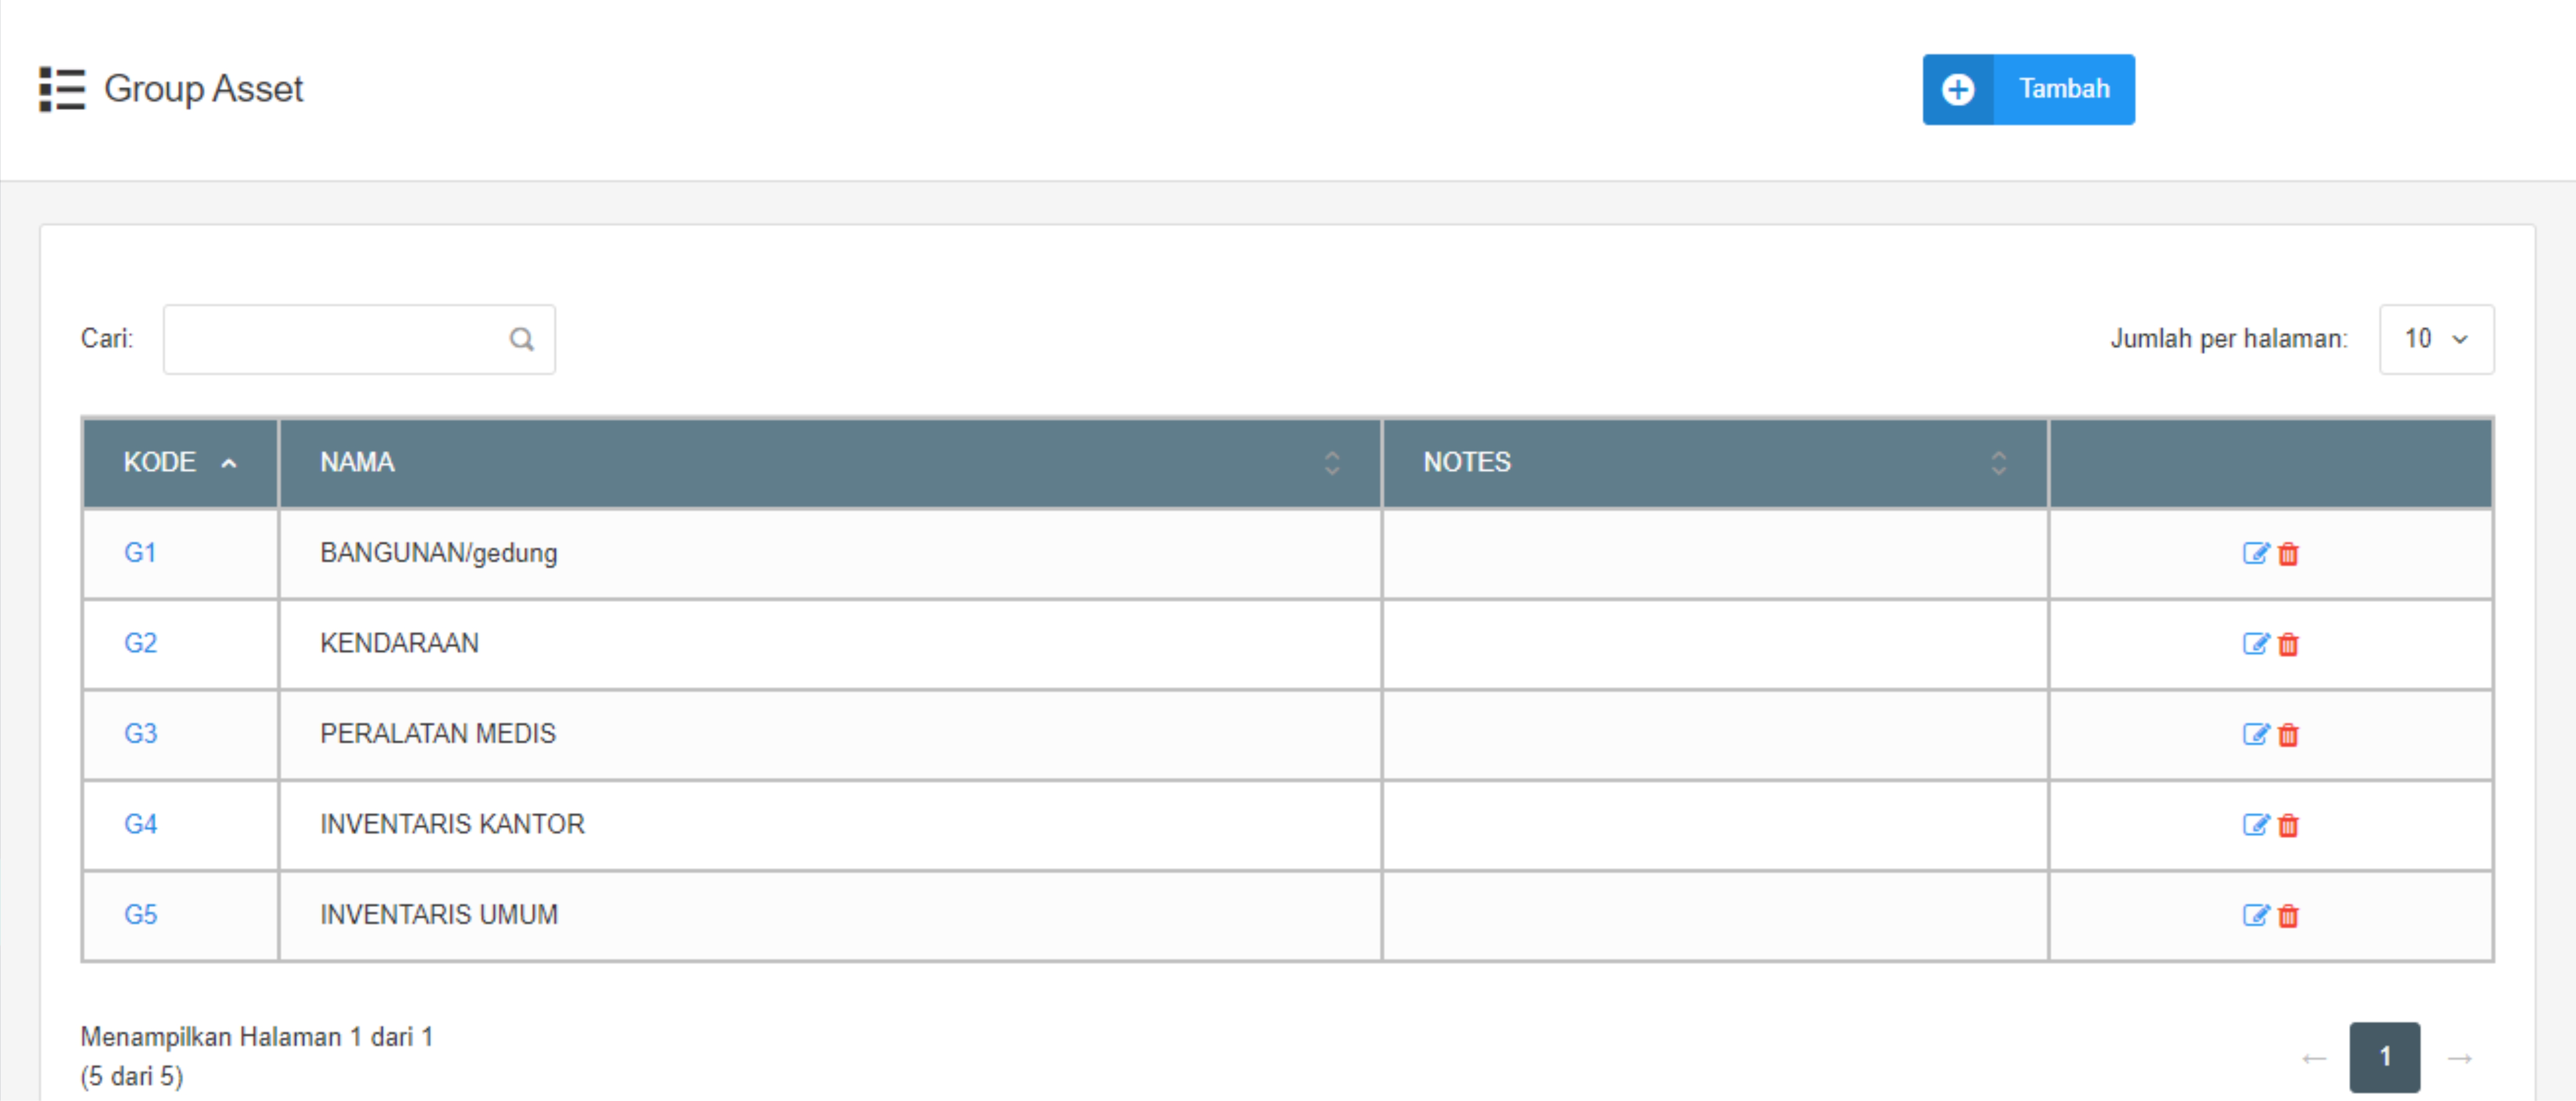Open edit for KENDARAAN row
This screenshot has height=1101, width=2576.
(2254, 644)
